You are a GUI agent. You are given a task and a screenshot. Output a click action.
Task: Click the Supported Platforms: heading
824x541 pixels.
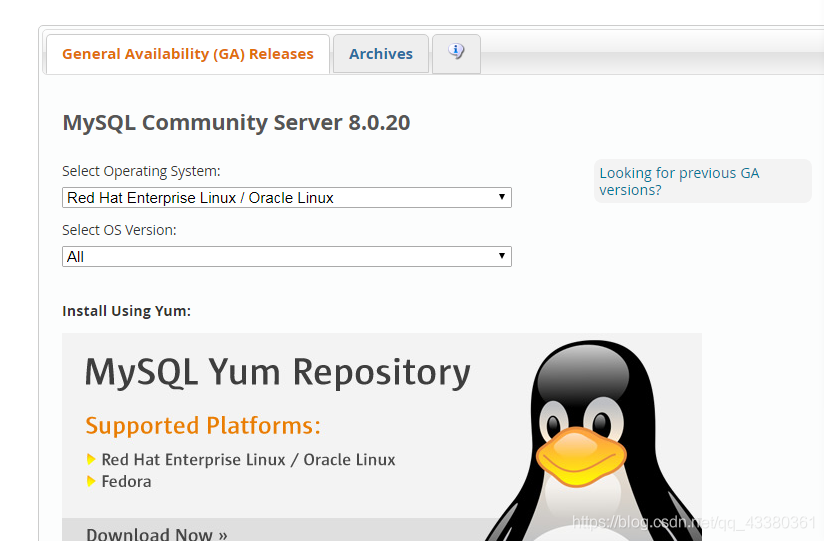(203, 425)
